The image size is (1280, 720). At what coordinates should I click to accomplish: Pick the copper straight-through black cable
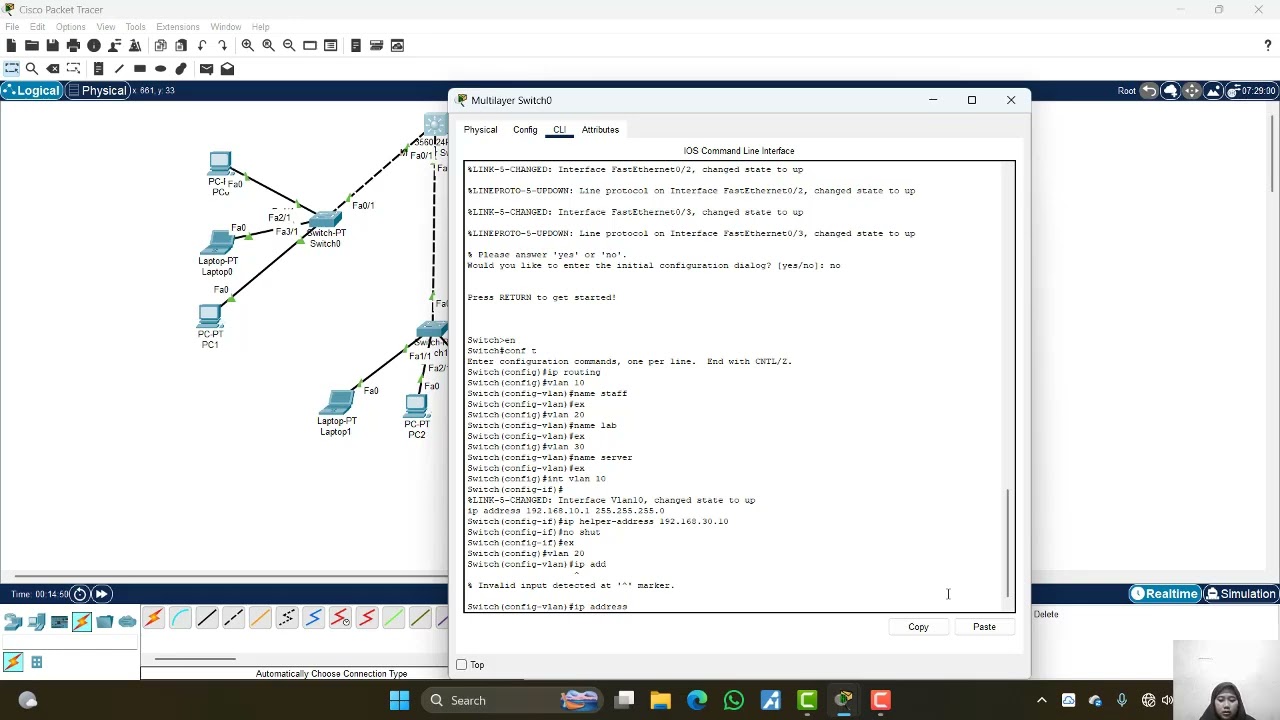tap(207, 619)
